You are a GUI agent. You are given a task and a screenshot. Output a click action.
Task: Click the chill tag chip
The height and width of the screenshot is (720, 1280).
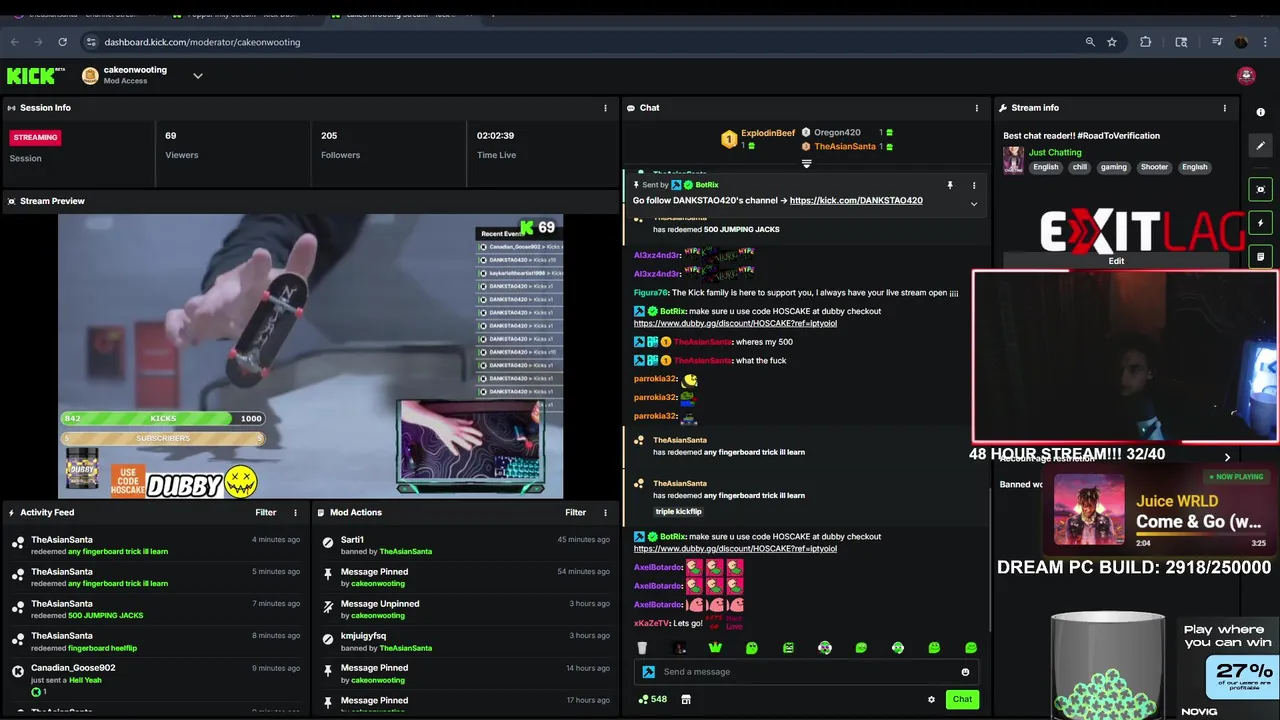pyautogui.click(x=1080, y=167)
